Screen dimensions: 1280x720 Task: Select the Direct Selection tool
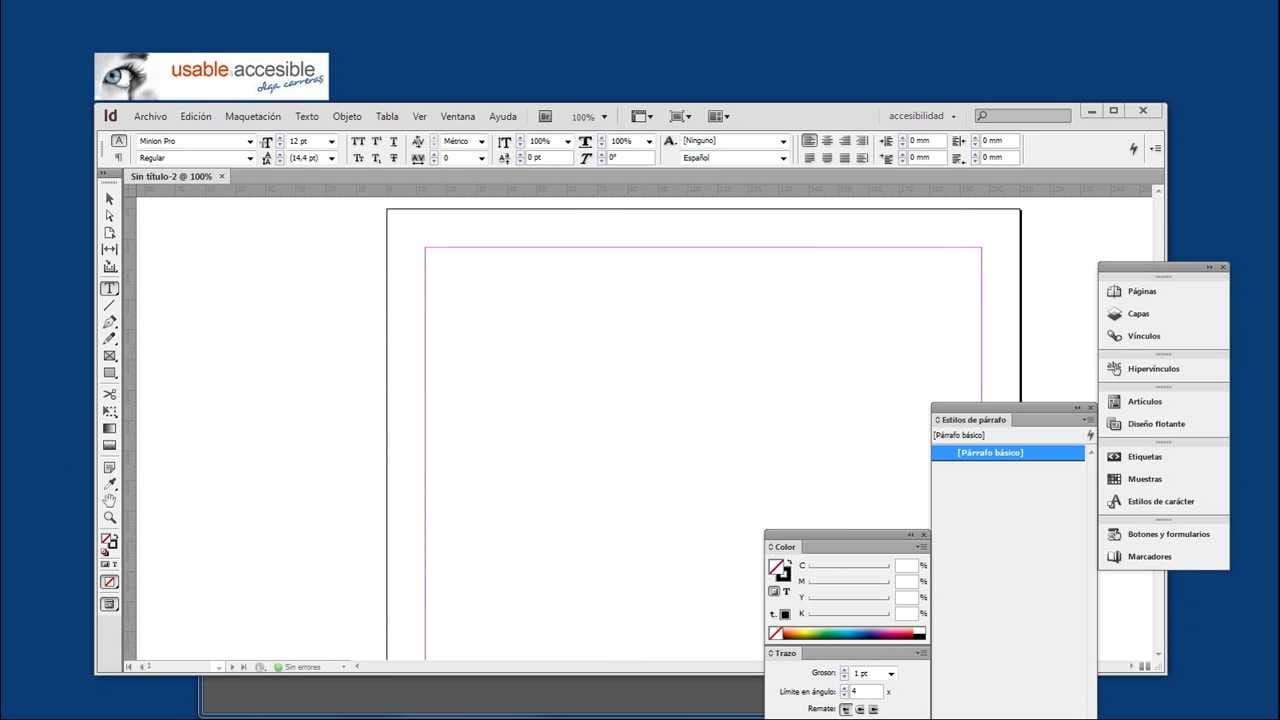pos(110,216)
